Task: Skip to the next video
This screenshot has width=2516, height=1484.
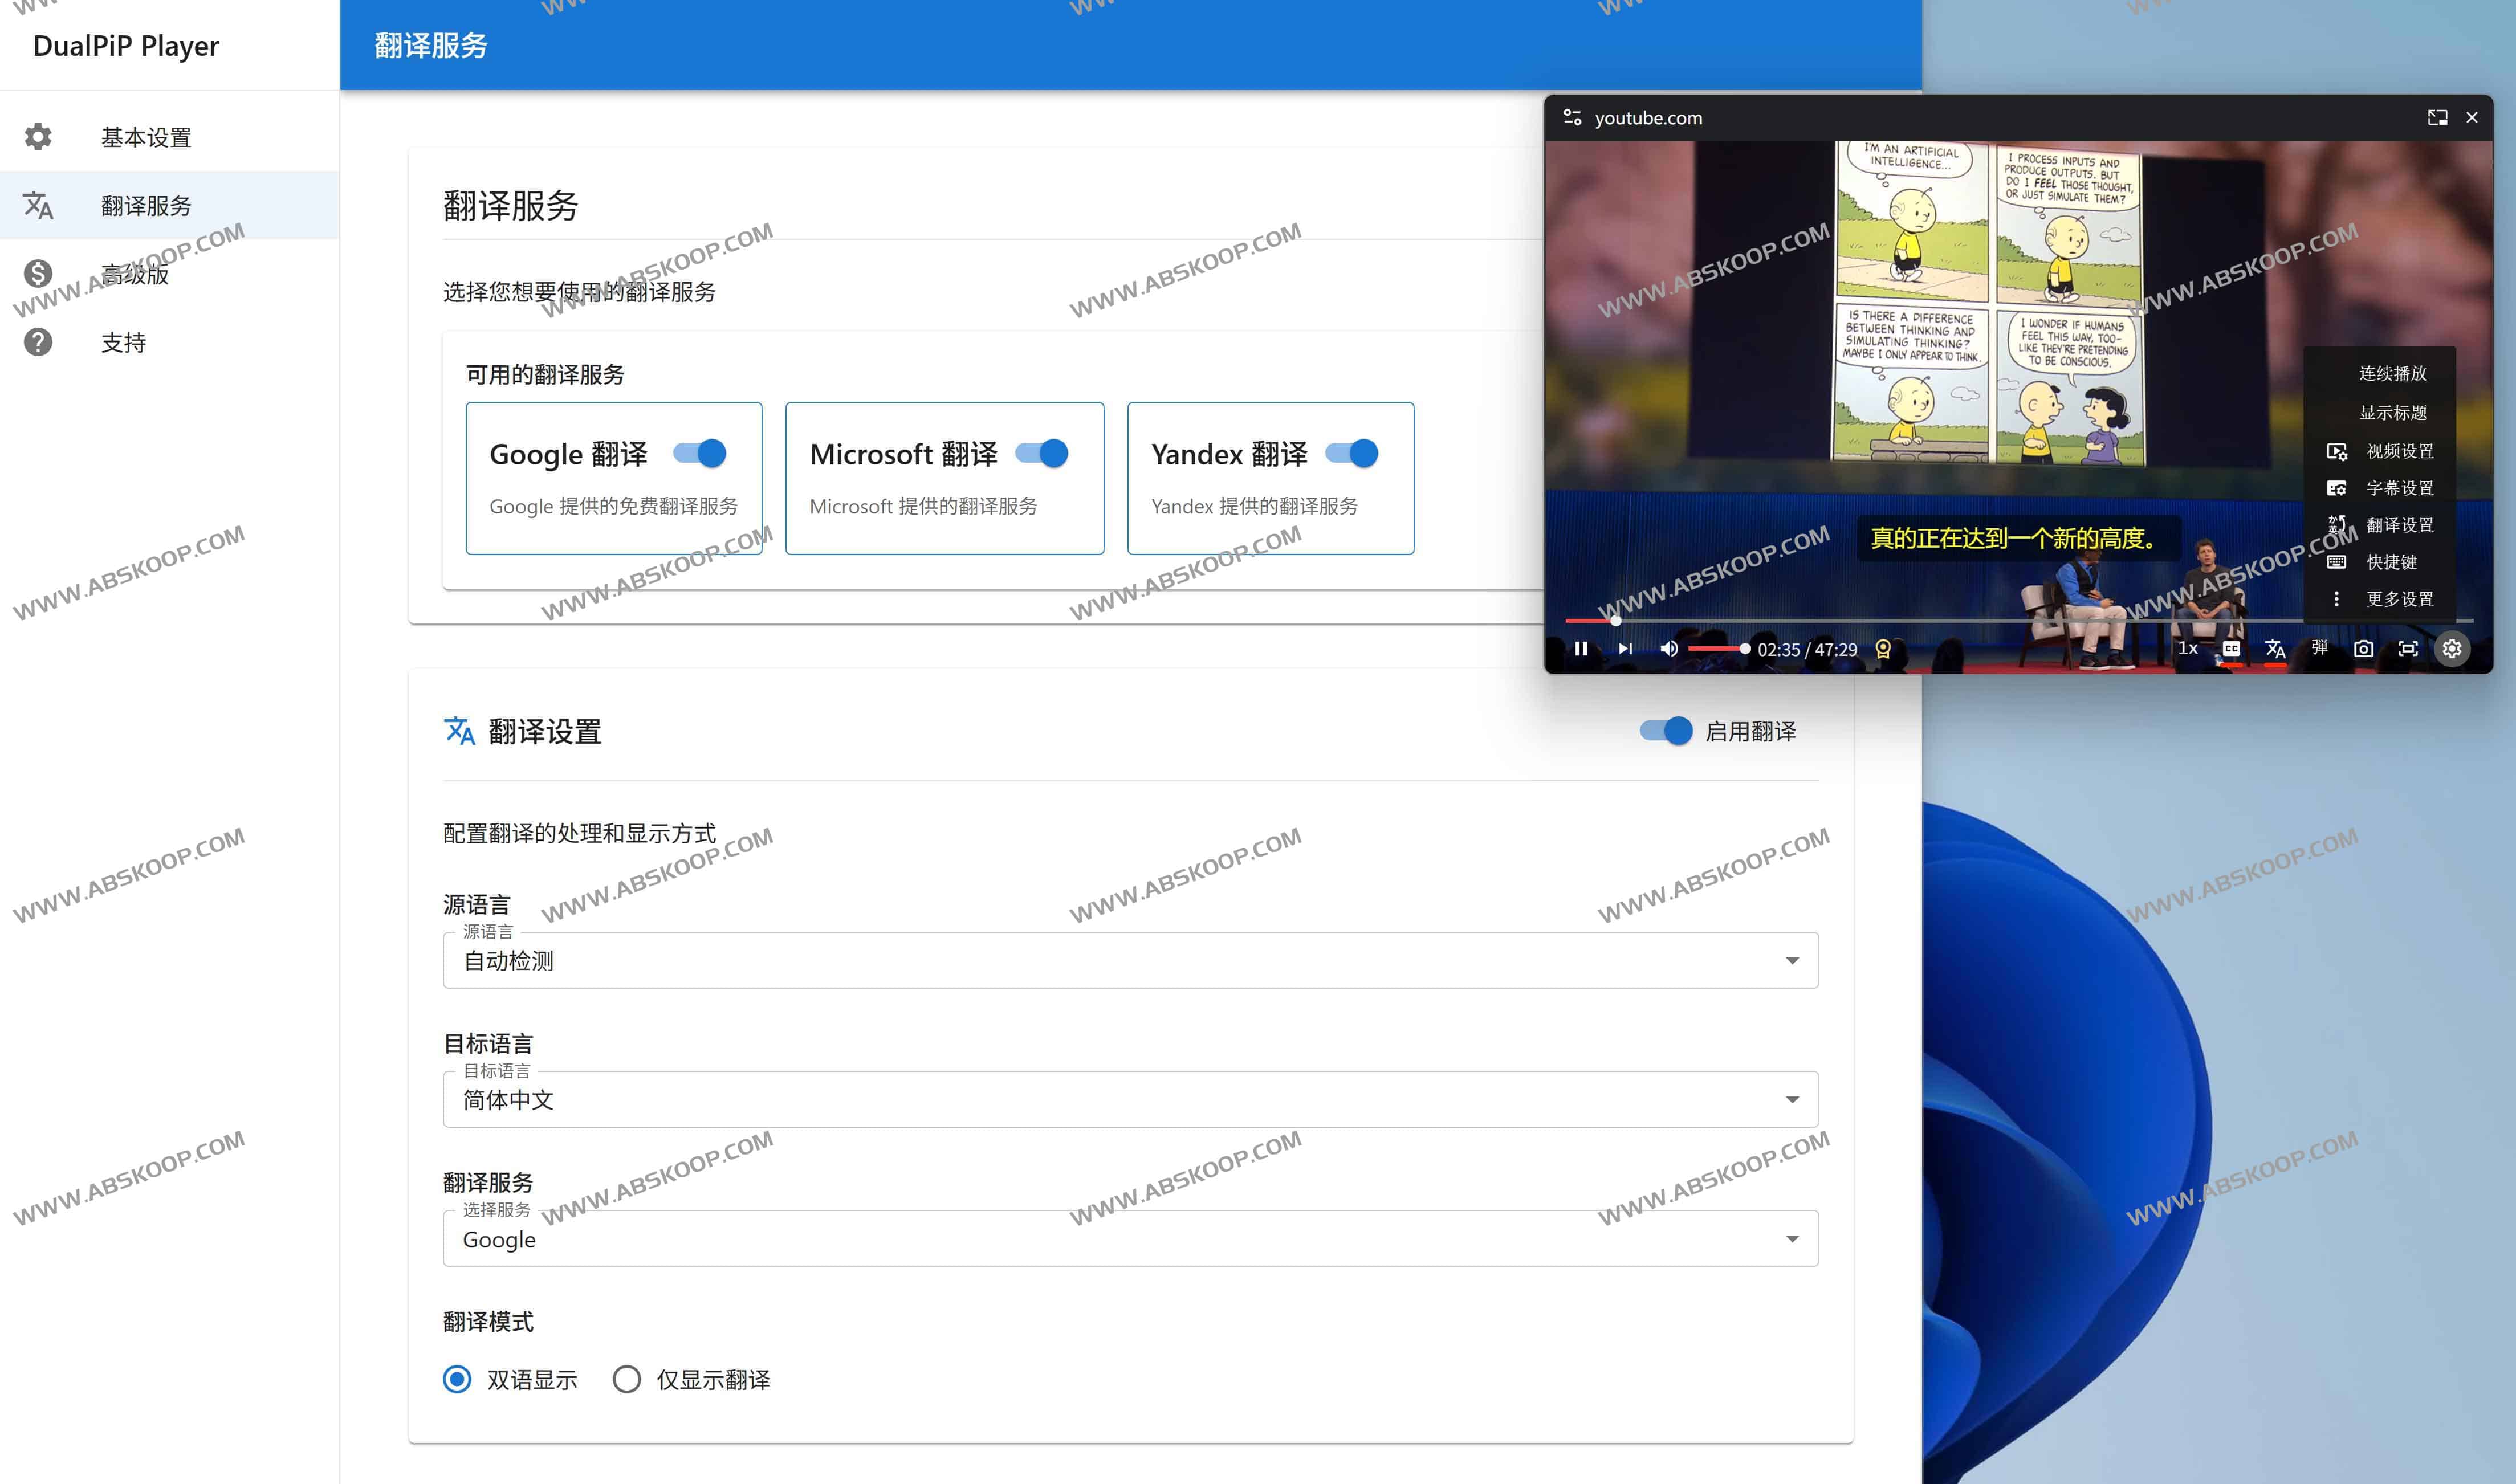Action: (1625, 649)
